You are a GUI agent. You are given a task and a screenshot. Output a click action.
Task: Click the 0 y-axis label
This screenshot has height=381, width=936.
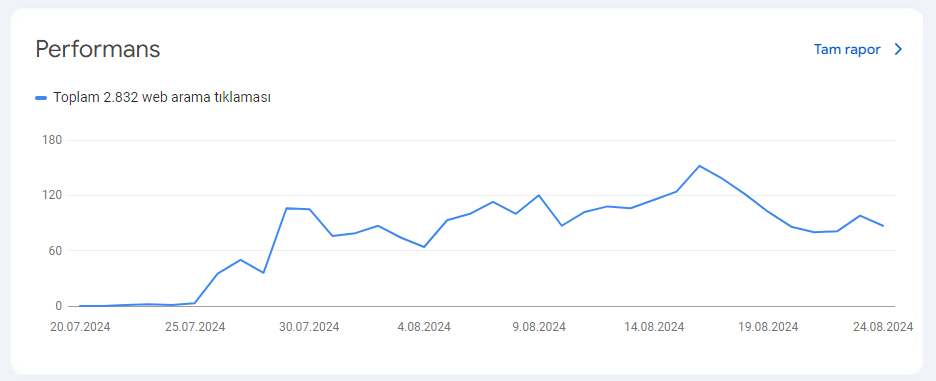[x=58, y=306]
